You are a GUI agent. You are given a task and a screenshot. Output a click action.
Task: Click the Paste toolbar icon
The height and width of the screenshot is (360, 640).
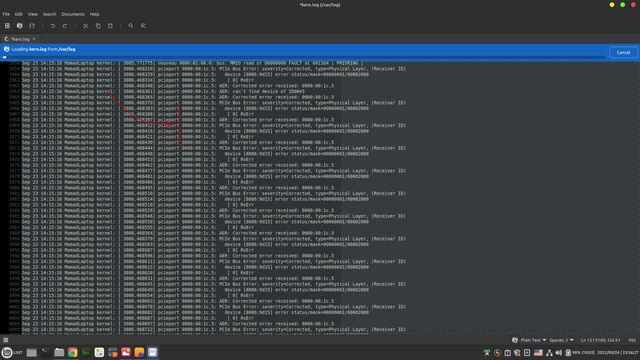(110, 26)
